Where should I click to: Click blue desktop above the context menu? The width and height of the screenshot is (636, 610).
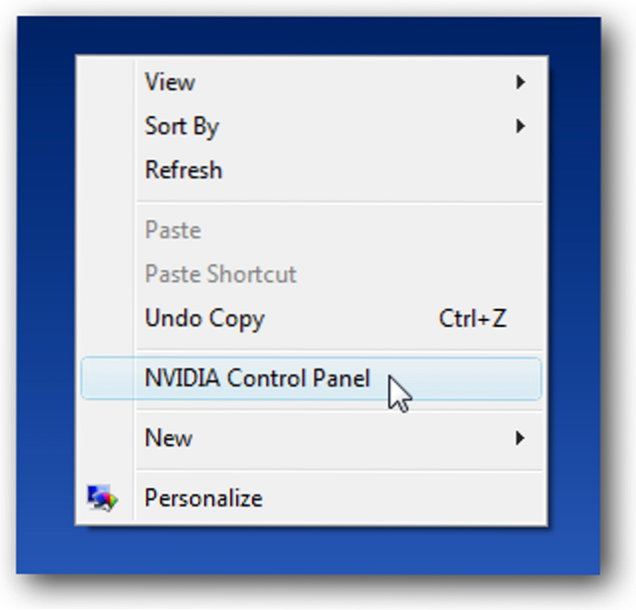300,35
